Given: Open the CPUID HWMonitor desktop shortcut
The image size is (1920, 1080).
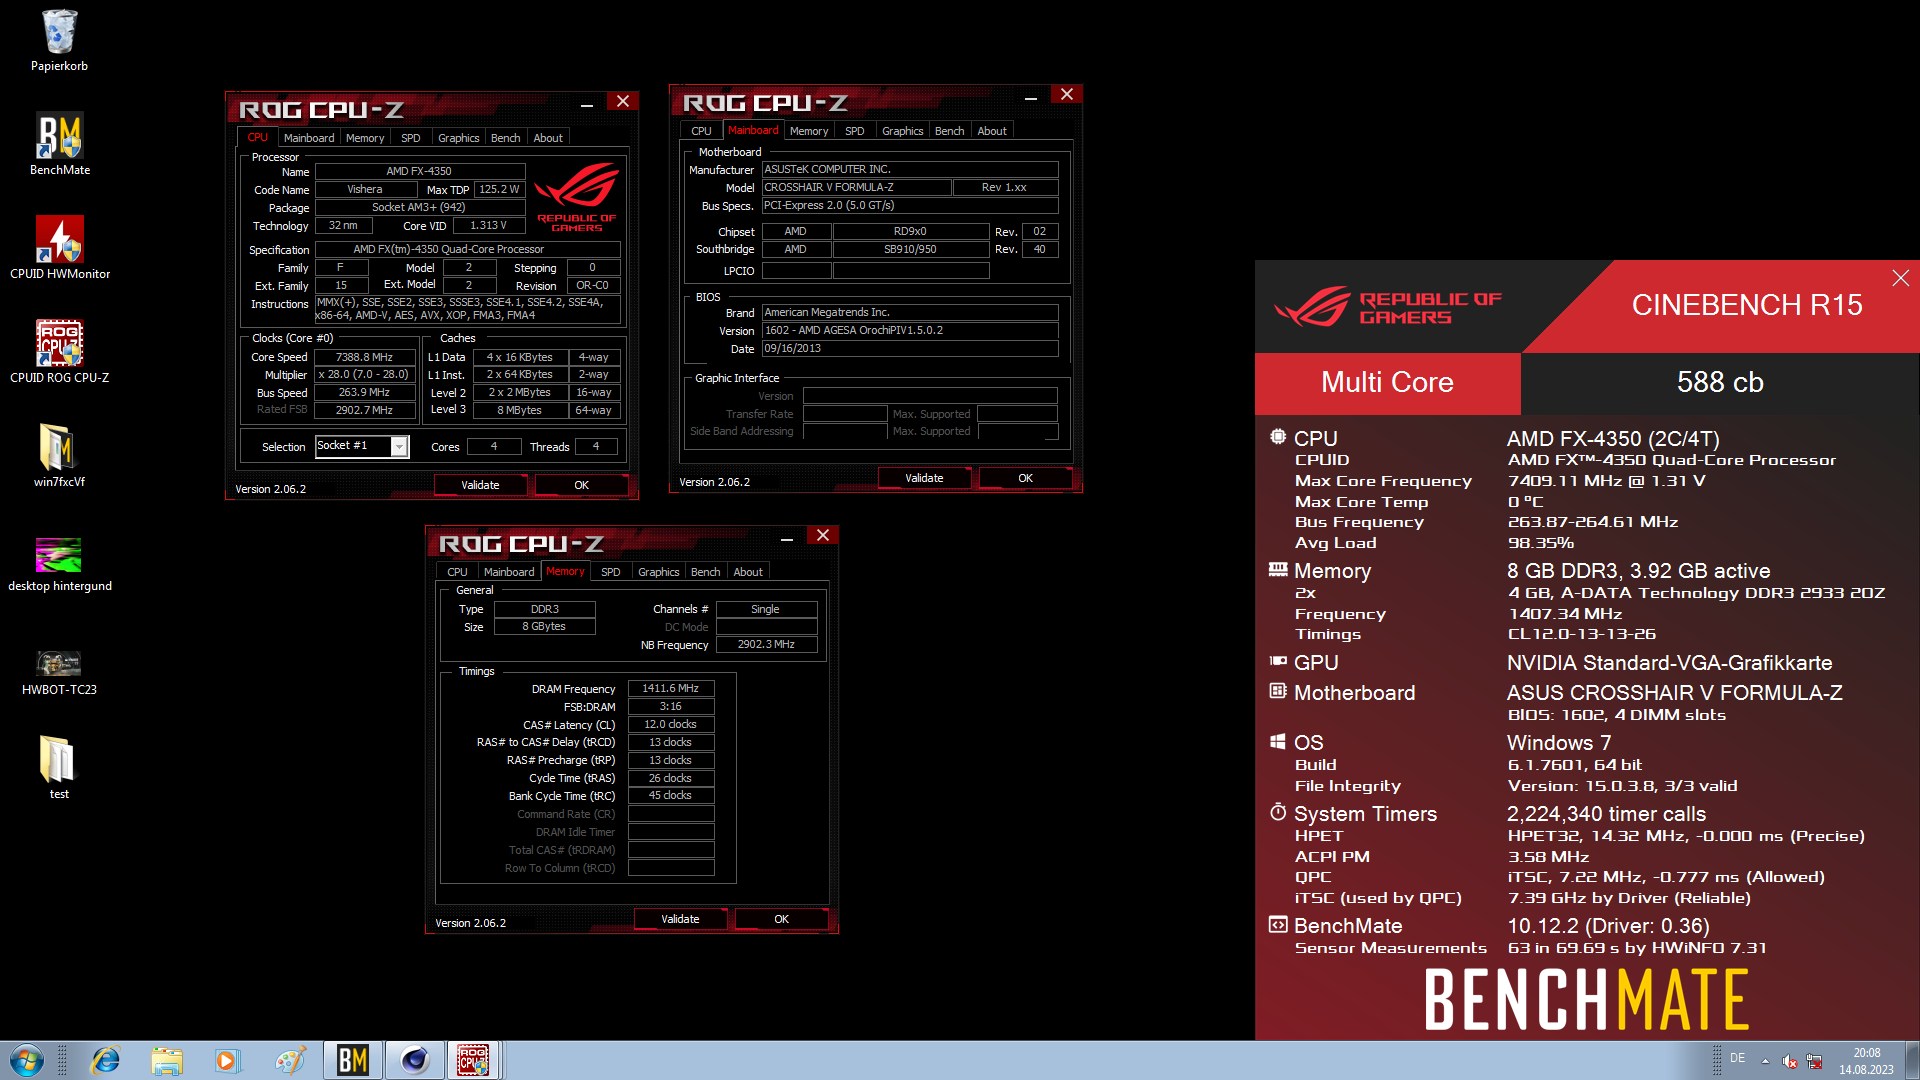Looking at the screenshot, I should [x=59, y=248].
